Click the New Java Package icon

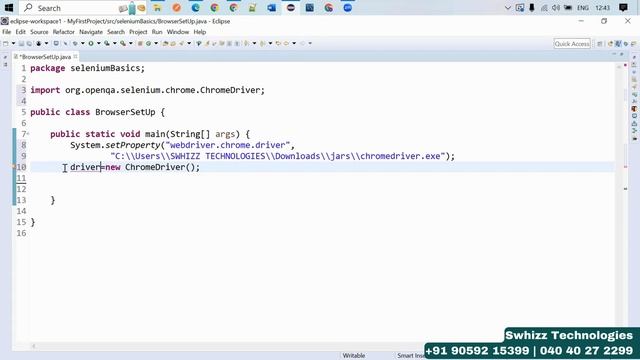[x=140, y=43]
